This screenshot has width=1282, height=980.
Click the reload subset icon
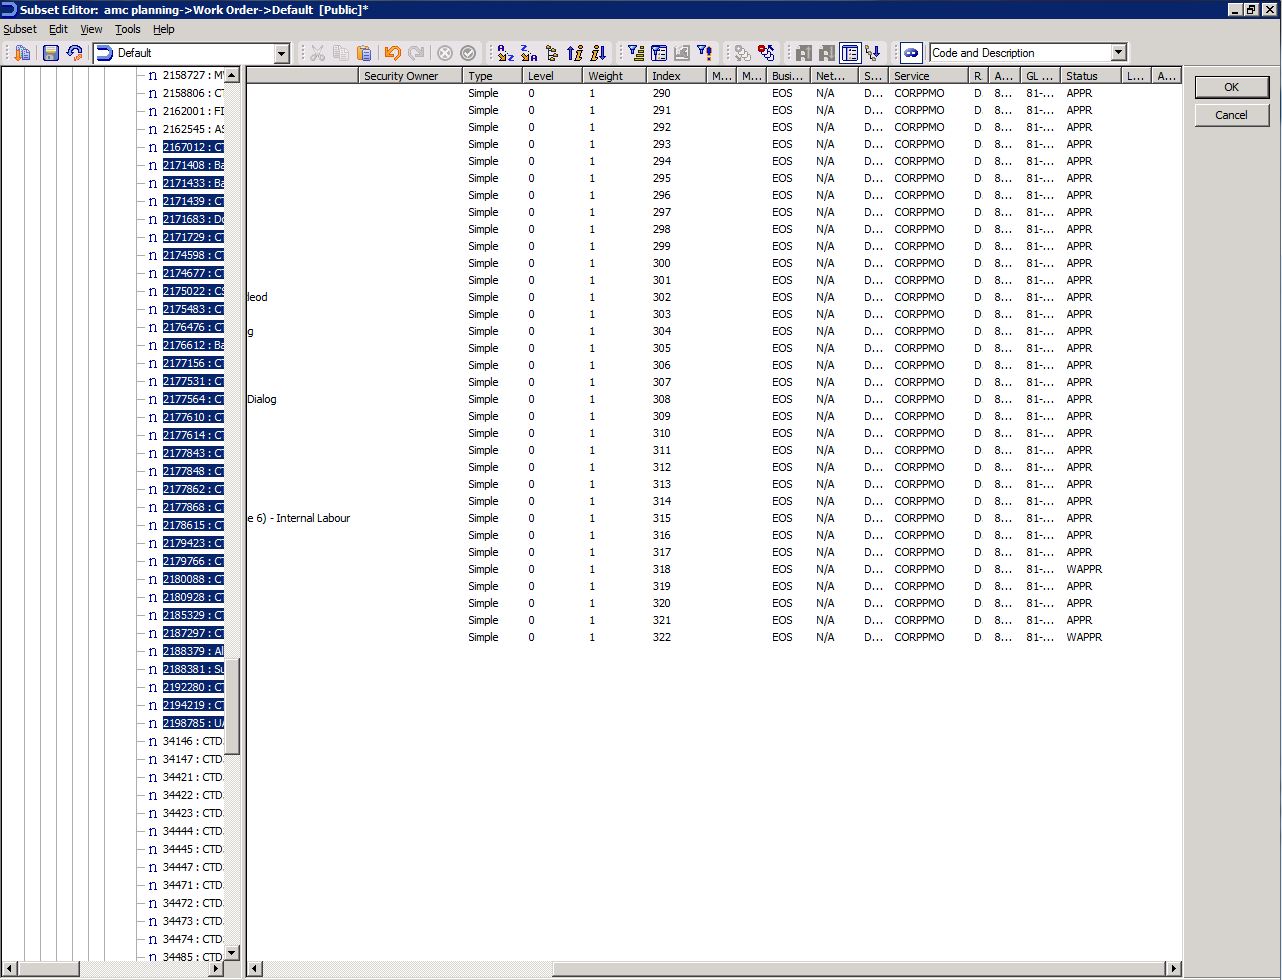click(x=74, y=53)
